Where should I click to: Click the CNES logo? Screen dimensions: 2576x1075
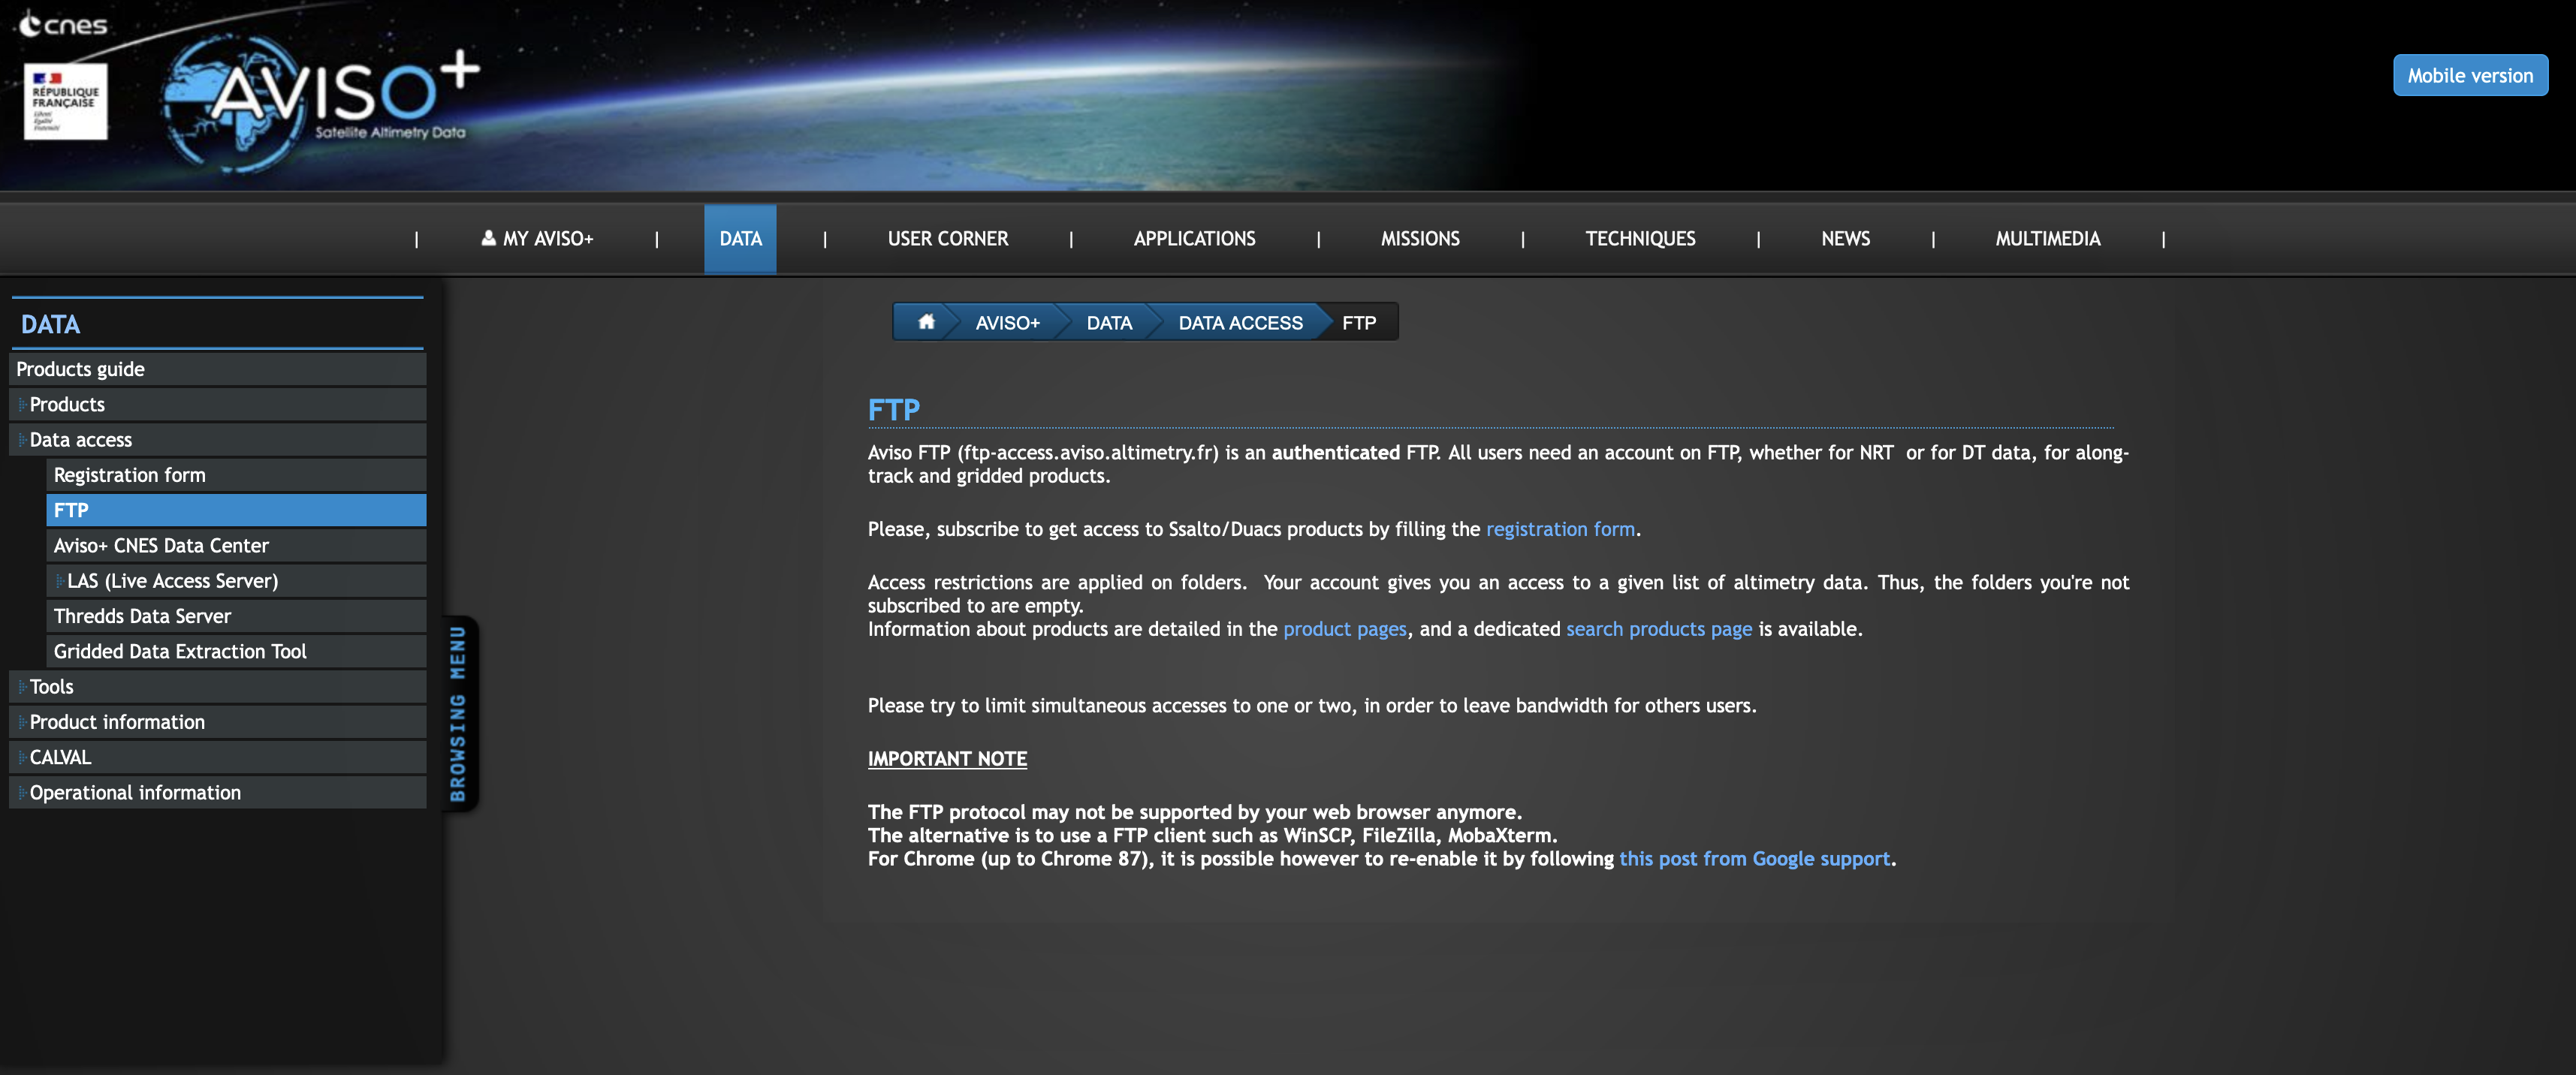click(x=63, y=24)
